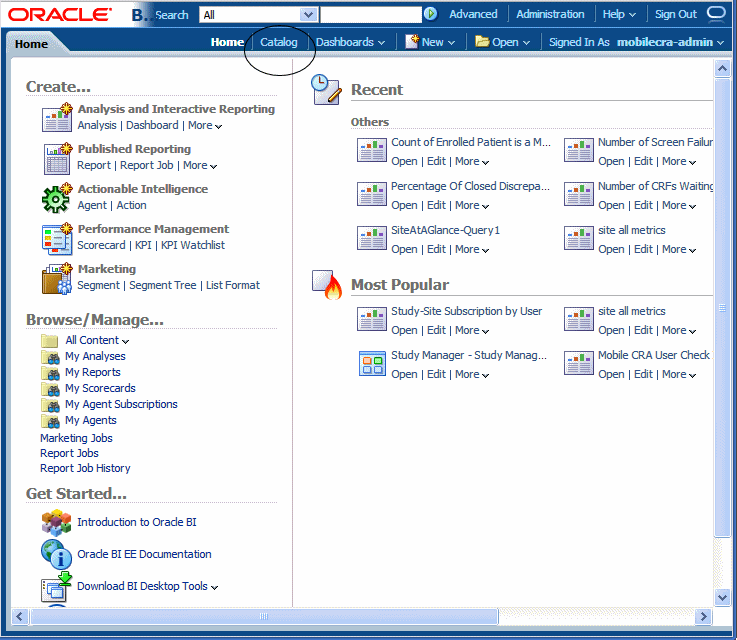Expand the Open menu in header
This screenshot has width=737, height=640.
pos(502,42)
